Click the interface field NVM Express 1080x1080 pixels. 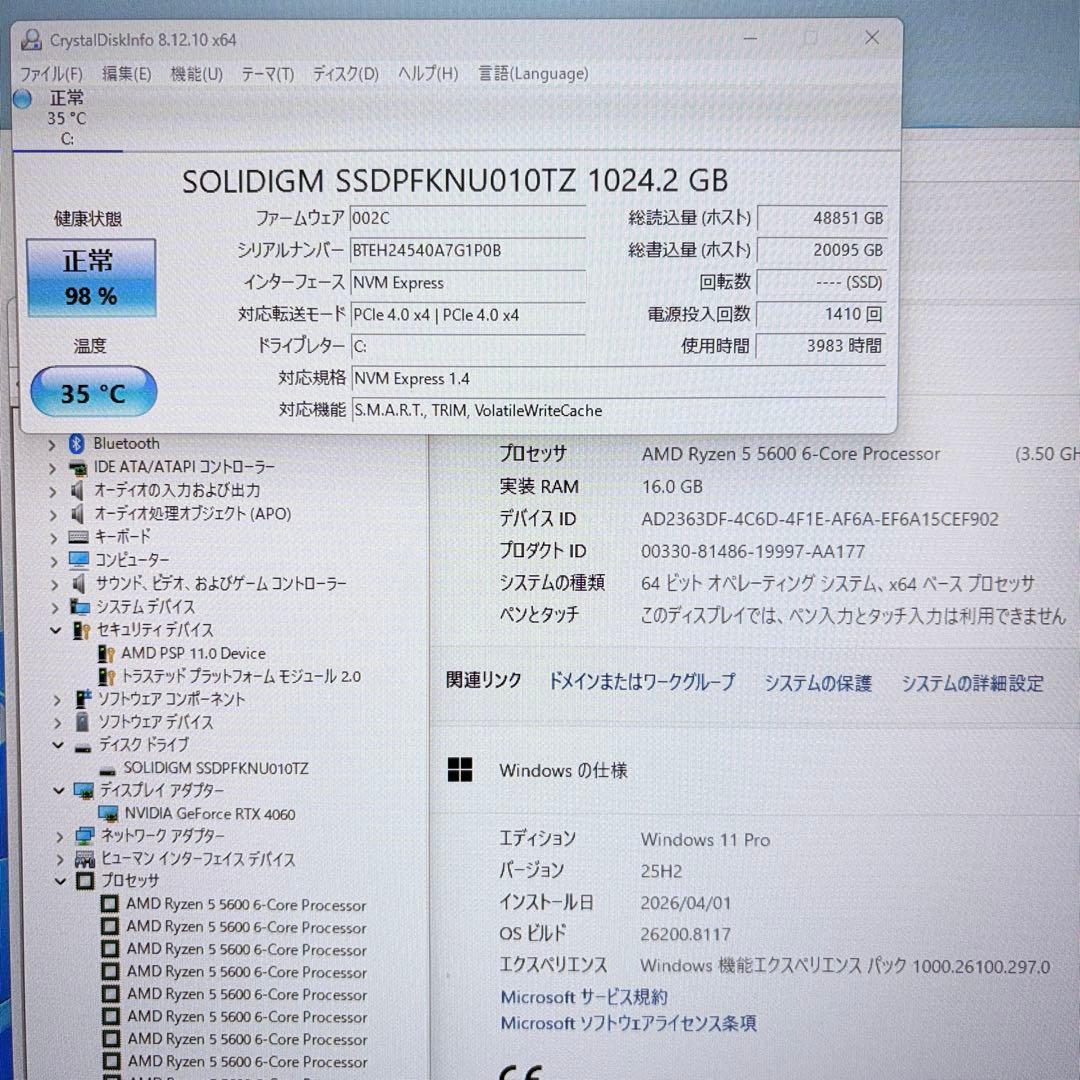(468, 282)
